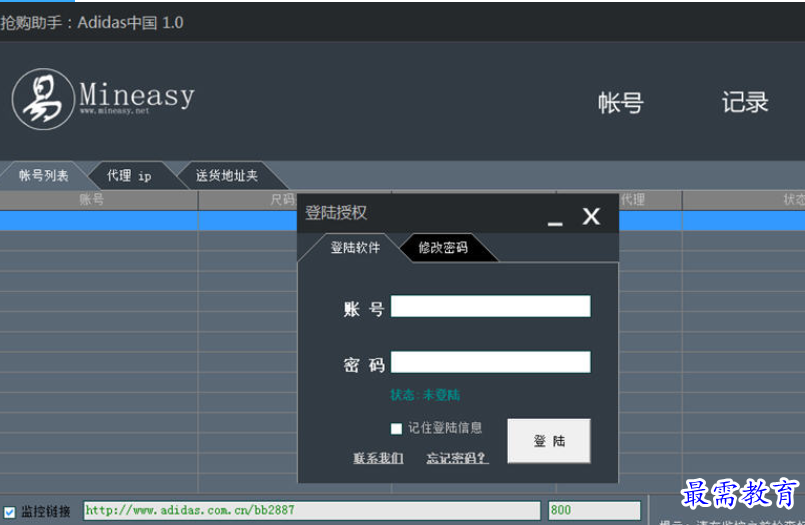Open the 联系我们 link
The width and height of the screenshot is (805, 525).
[378, 458]
